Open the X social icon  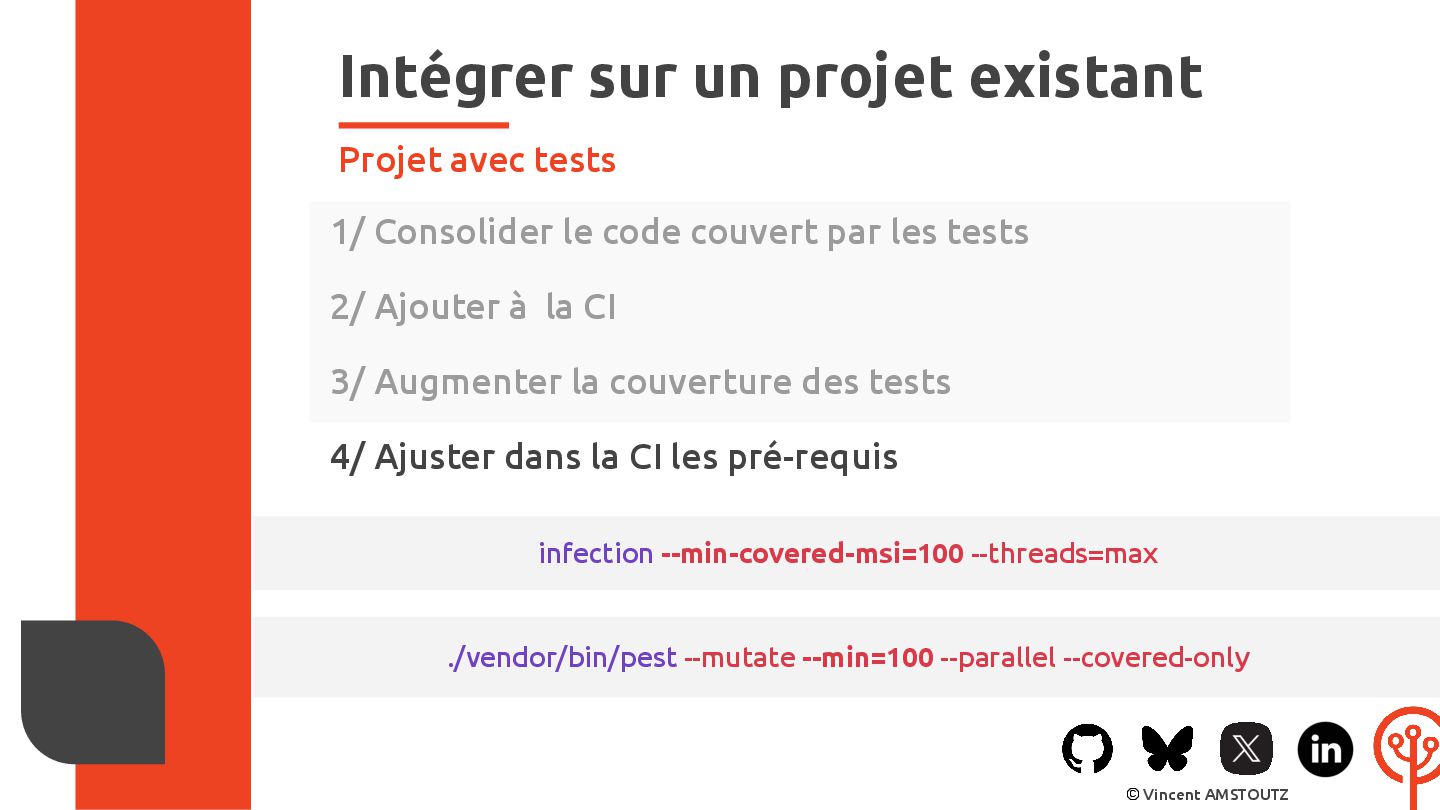[x=1246, y=748]
